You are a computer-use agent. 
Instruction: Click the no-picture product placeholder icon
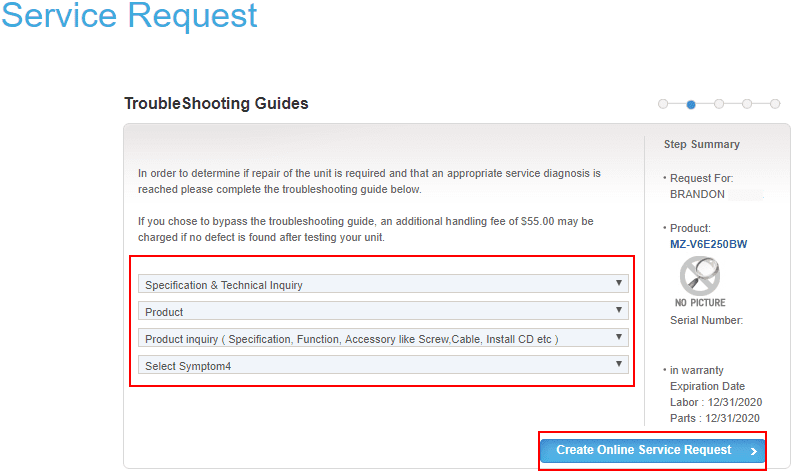(700, 275)
